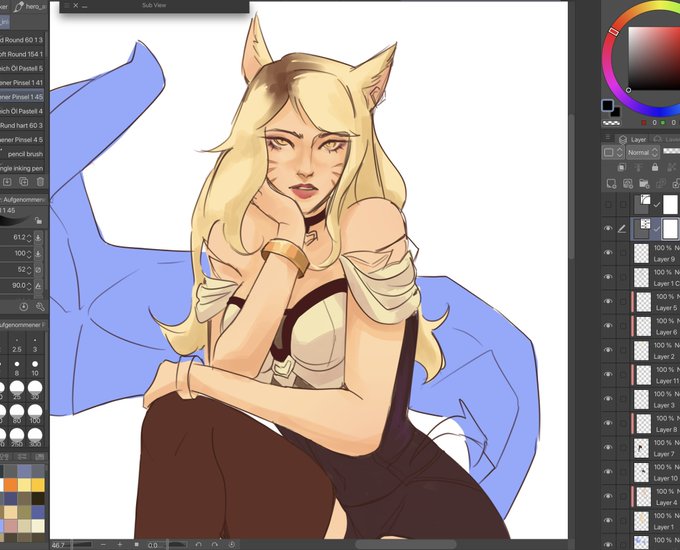Viewport: 680px width, 550px height.
Task: Click the canvas zoom field showing 46.7
Action: (60, 545)
